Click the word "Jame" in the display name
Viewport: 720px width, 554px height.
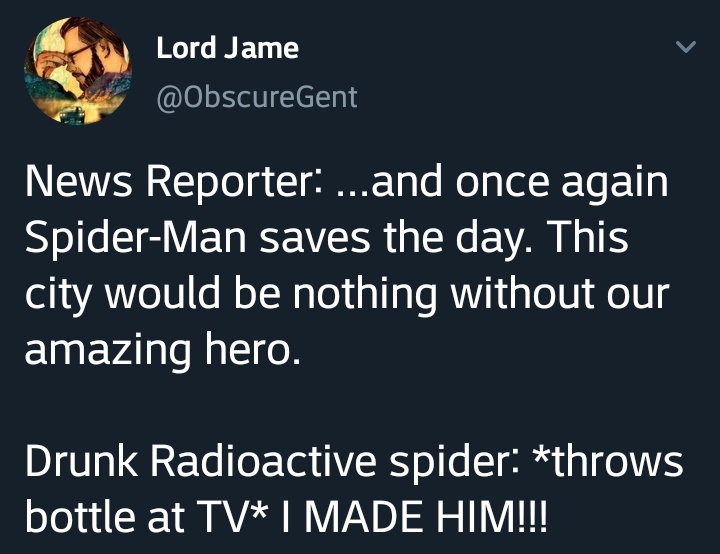[261, 48]
